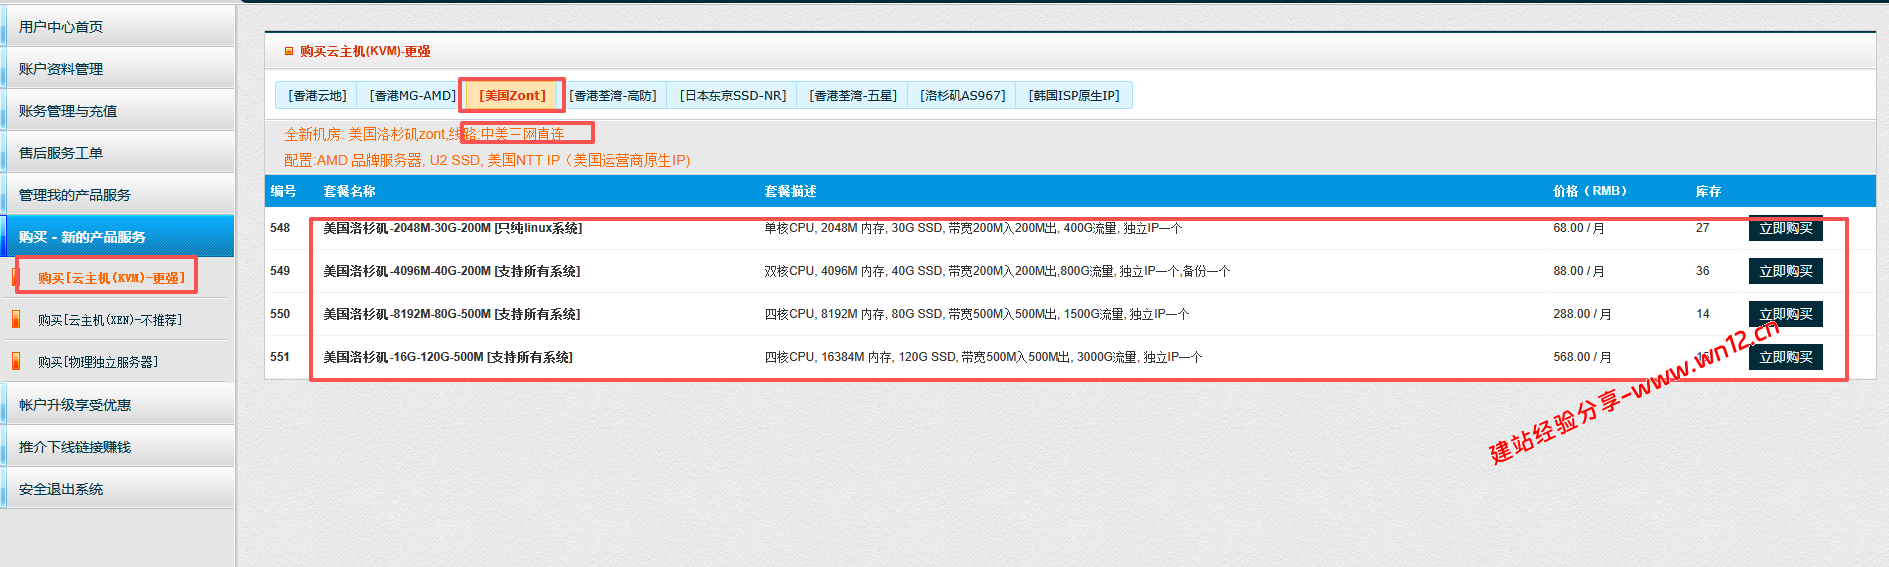Open 账户资料管理 sidebar item

(x=61, y=69)
